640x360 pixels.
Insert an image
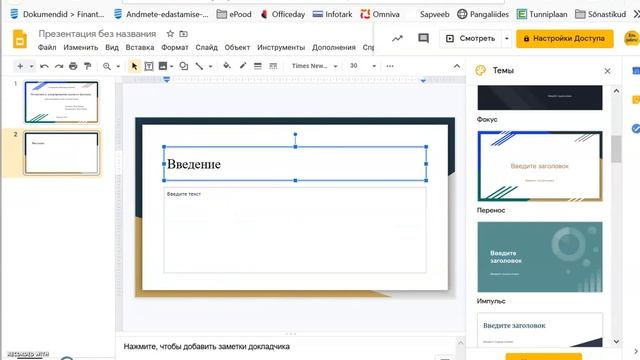pyautogui.click(x=163, y=66)
